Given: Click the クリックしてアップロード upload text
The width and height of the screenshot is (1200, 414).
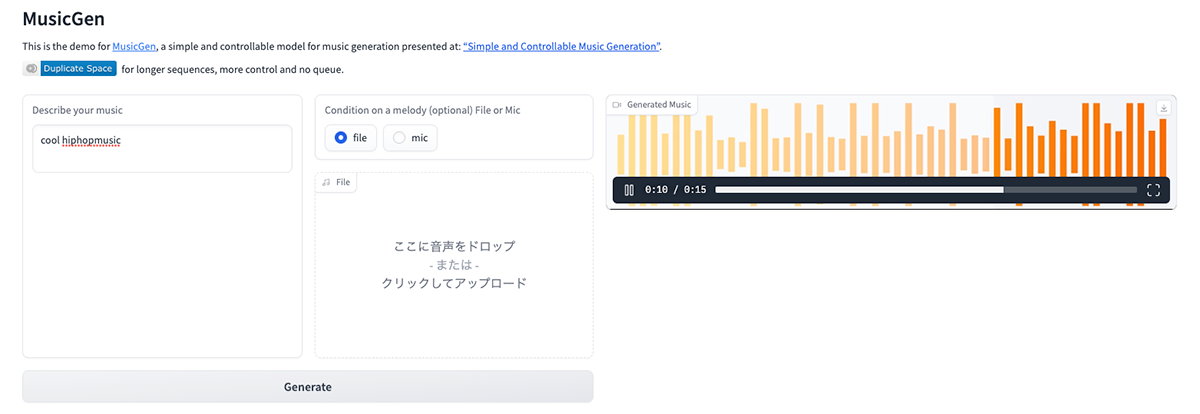Looking at the screenshot, I should coord(454,283).
